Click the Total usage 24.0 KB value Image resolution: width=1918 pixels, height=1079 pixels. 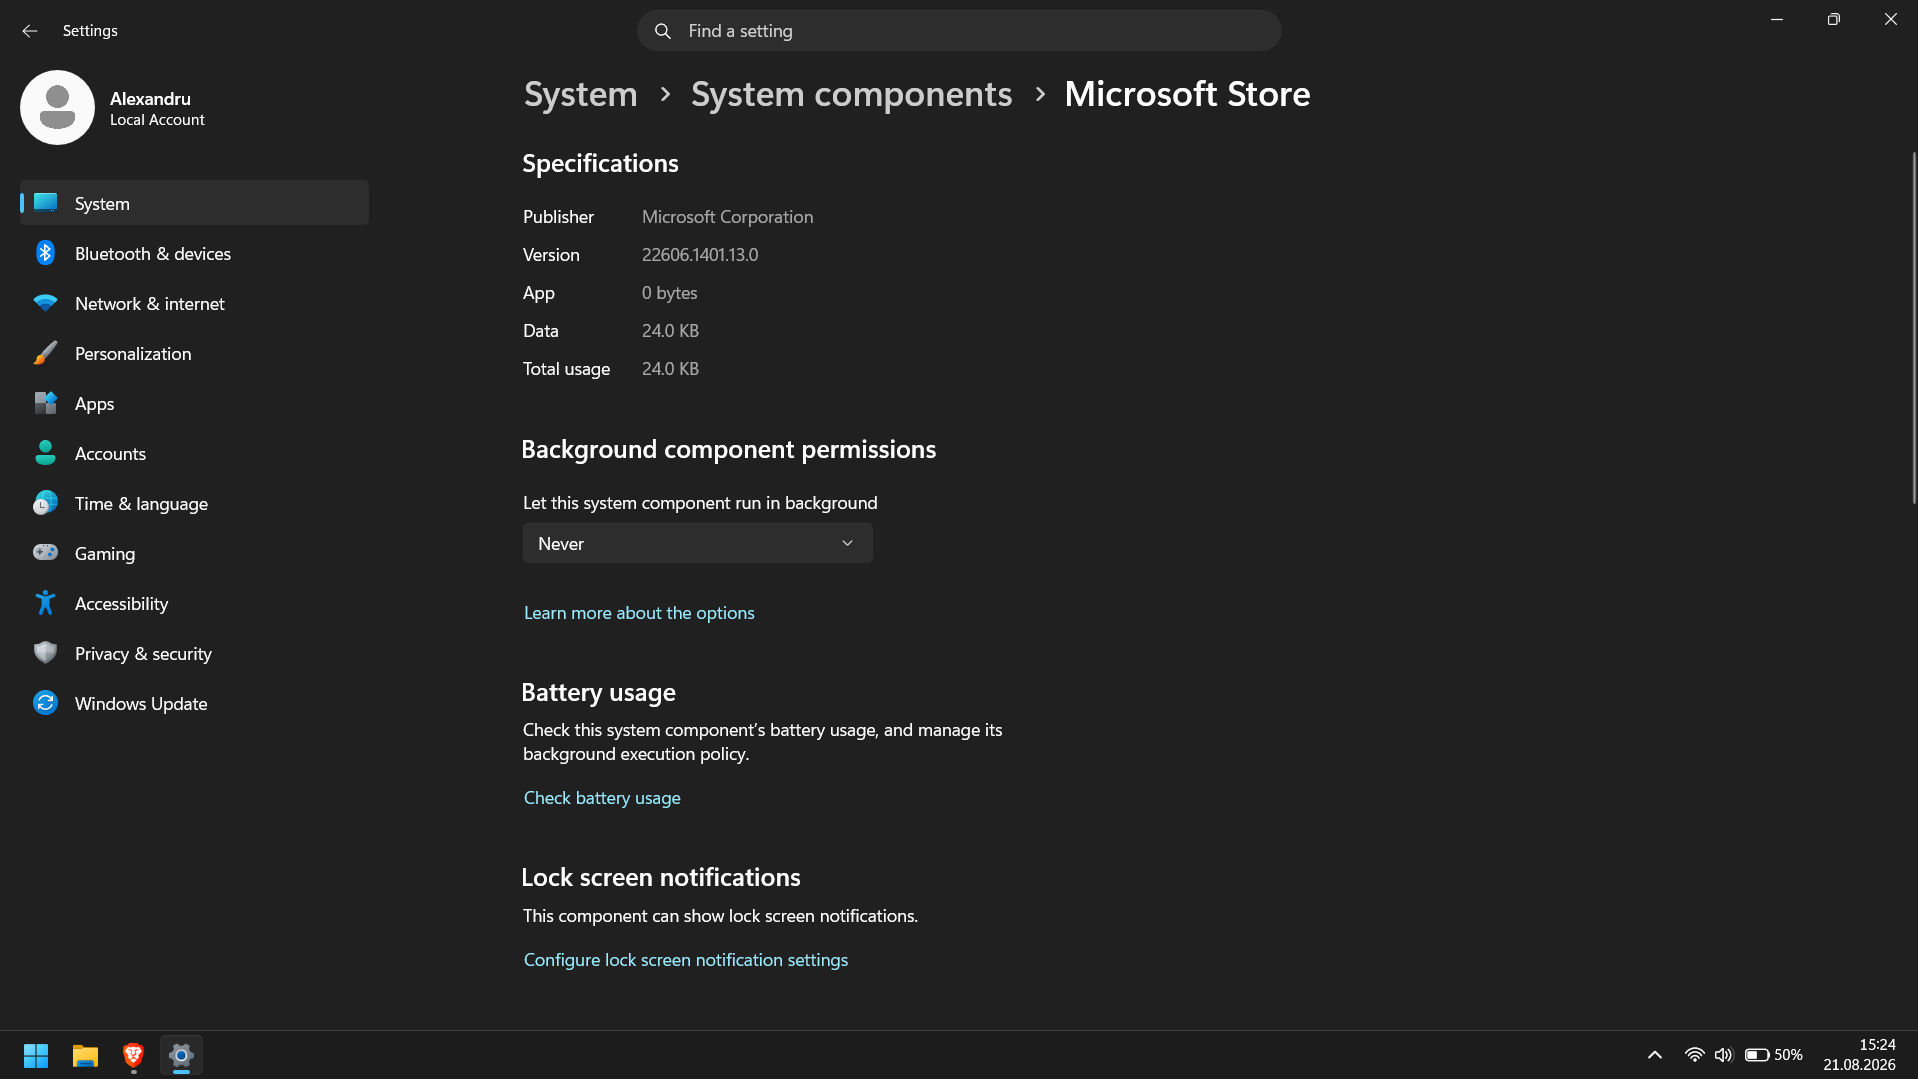(670, 369)
